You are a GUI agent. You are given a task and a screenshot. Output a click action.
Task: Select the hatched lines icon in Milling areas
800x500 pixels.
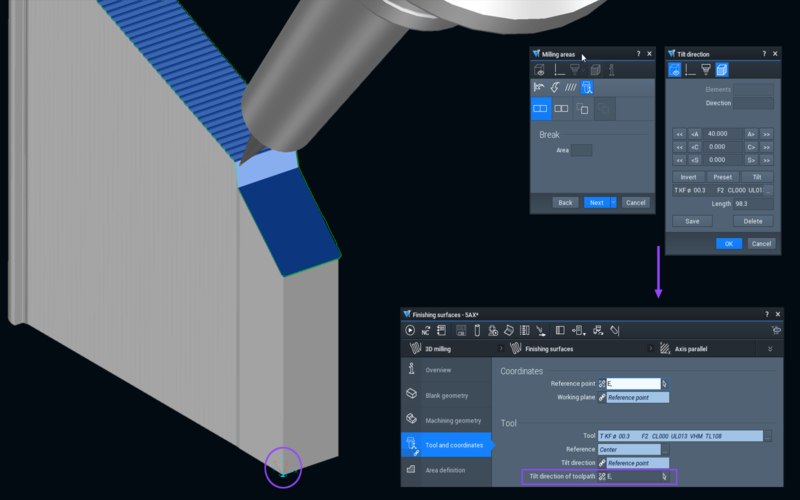tap(570, 87)
